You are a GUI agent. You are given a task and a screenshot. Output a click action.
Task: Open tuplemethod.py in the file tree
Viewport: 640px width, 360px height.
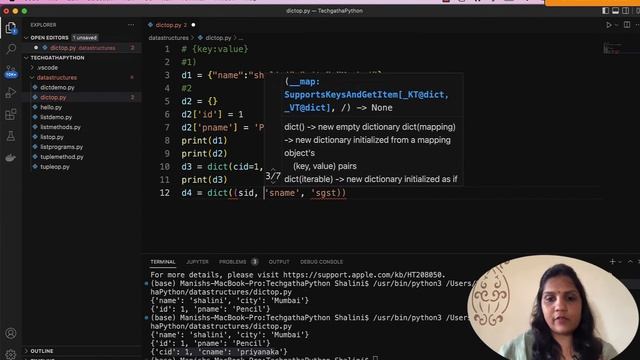62,157
